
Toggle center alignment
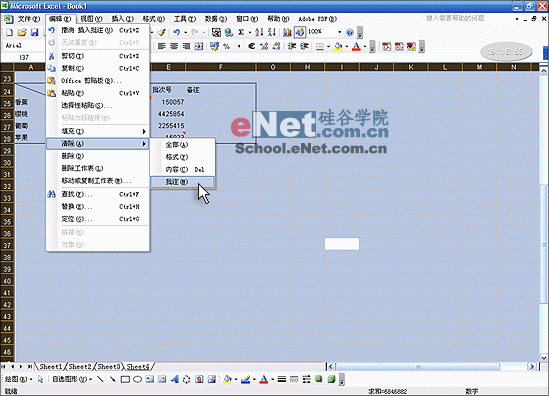[x=174, y=46]
